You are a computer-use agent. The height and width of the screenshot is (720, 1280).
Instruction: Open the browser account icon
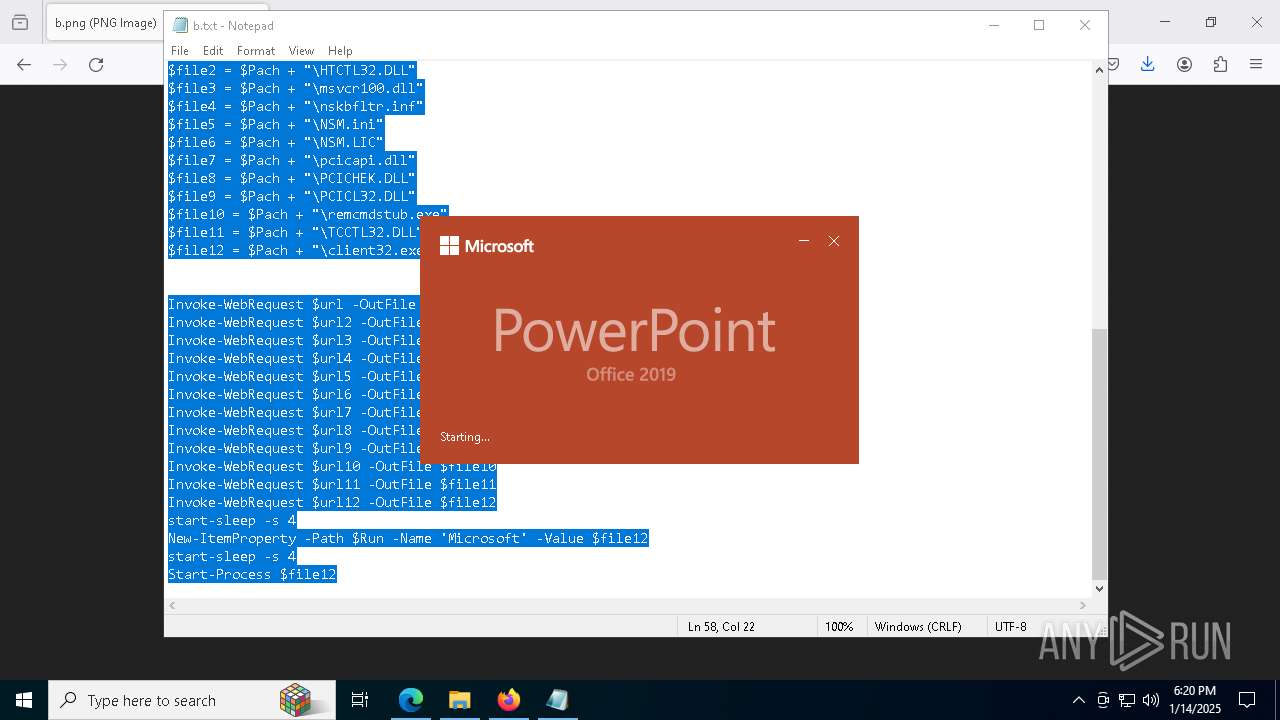point(1184,64)
